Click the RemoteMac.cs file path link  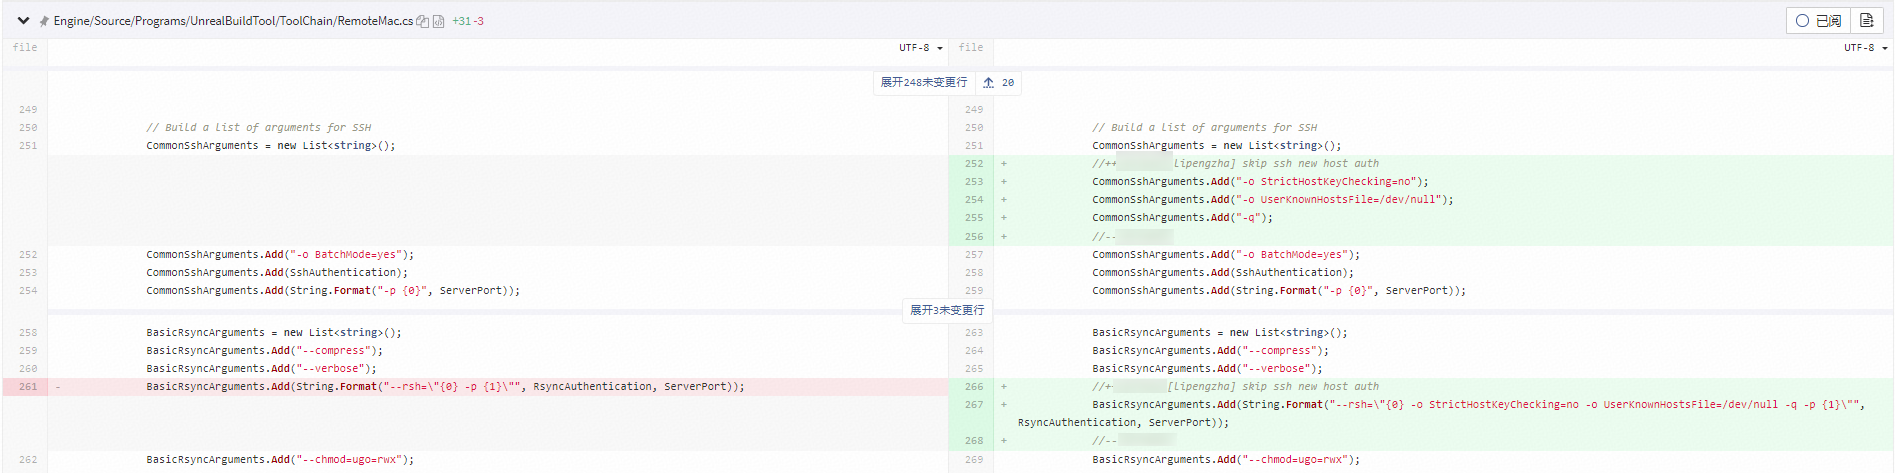(233, 21)
